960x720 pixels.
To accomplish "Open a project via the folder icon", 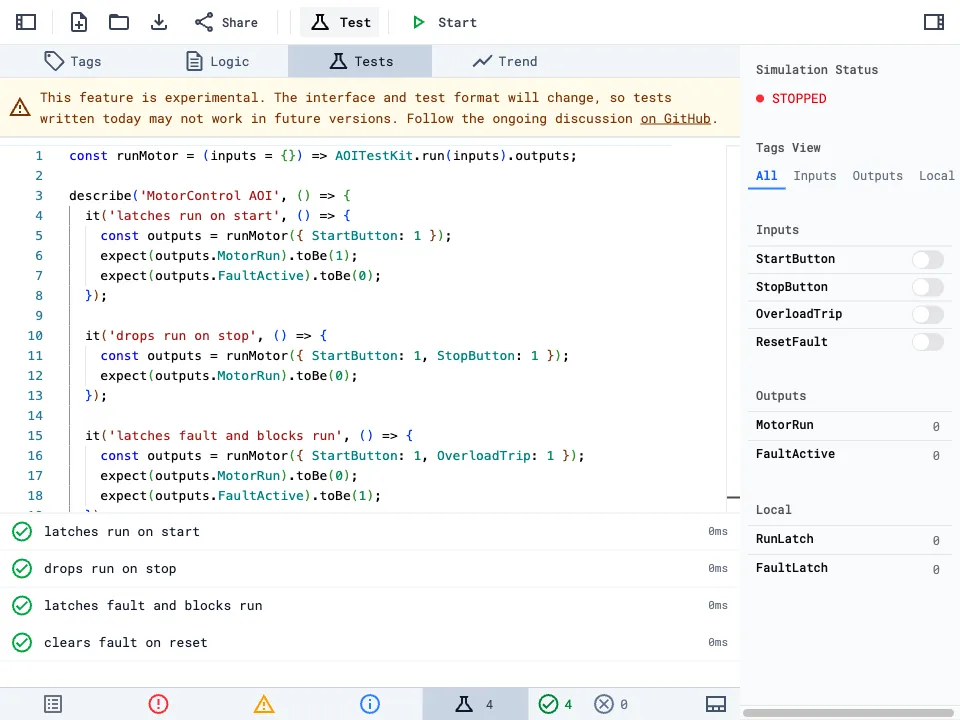I will tap(119, 22).
